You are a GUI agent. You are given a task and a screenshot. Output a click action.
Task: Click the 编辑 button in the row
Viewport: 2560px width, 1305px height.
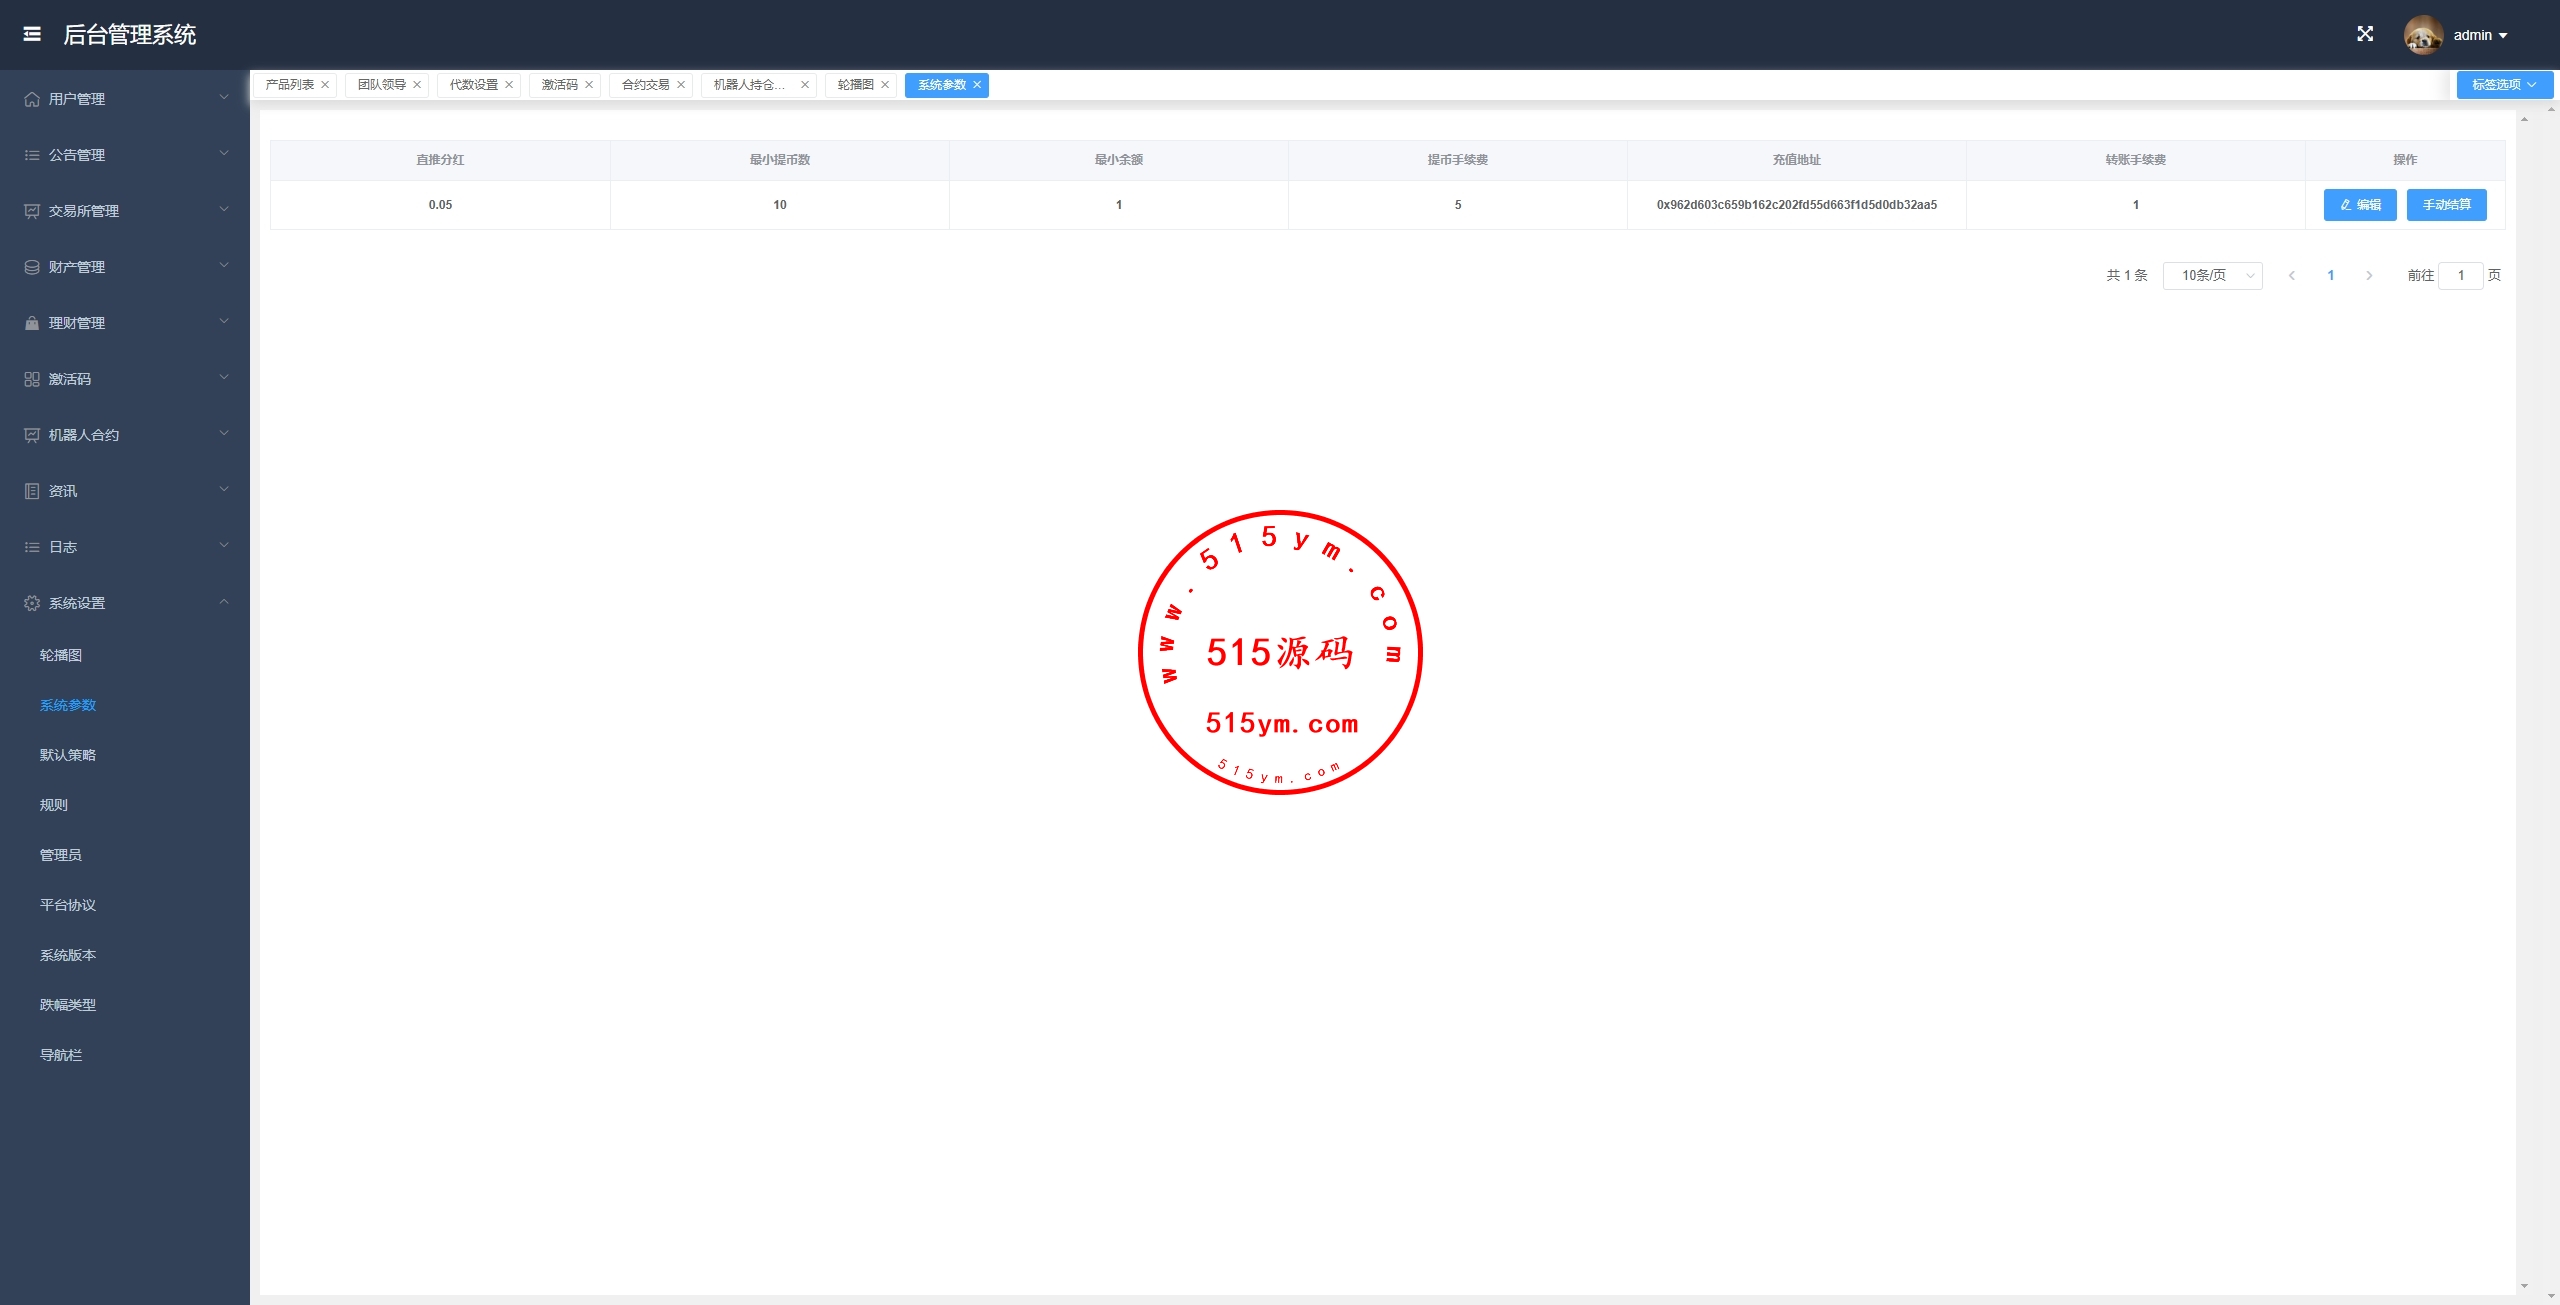tap(2359, 205)
